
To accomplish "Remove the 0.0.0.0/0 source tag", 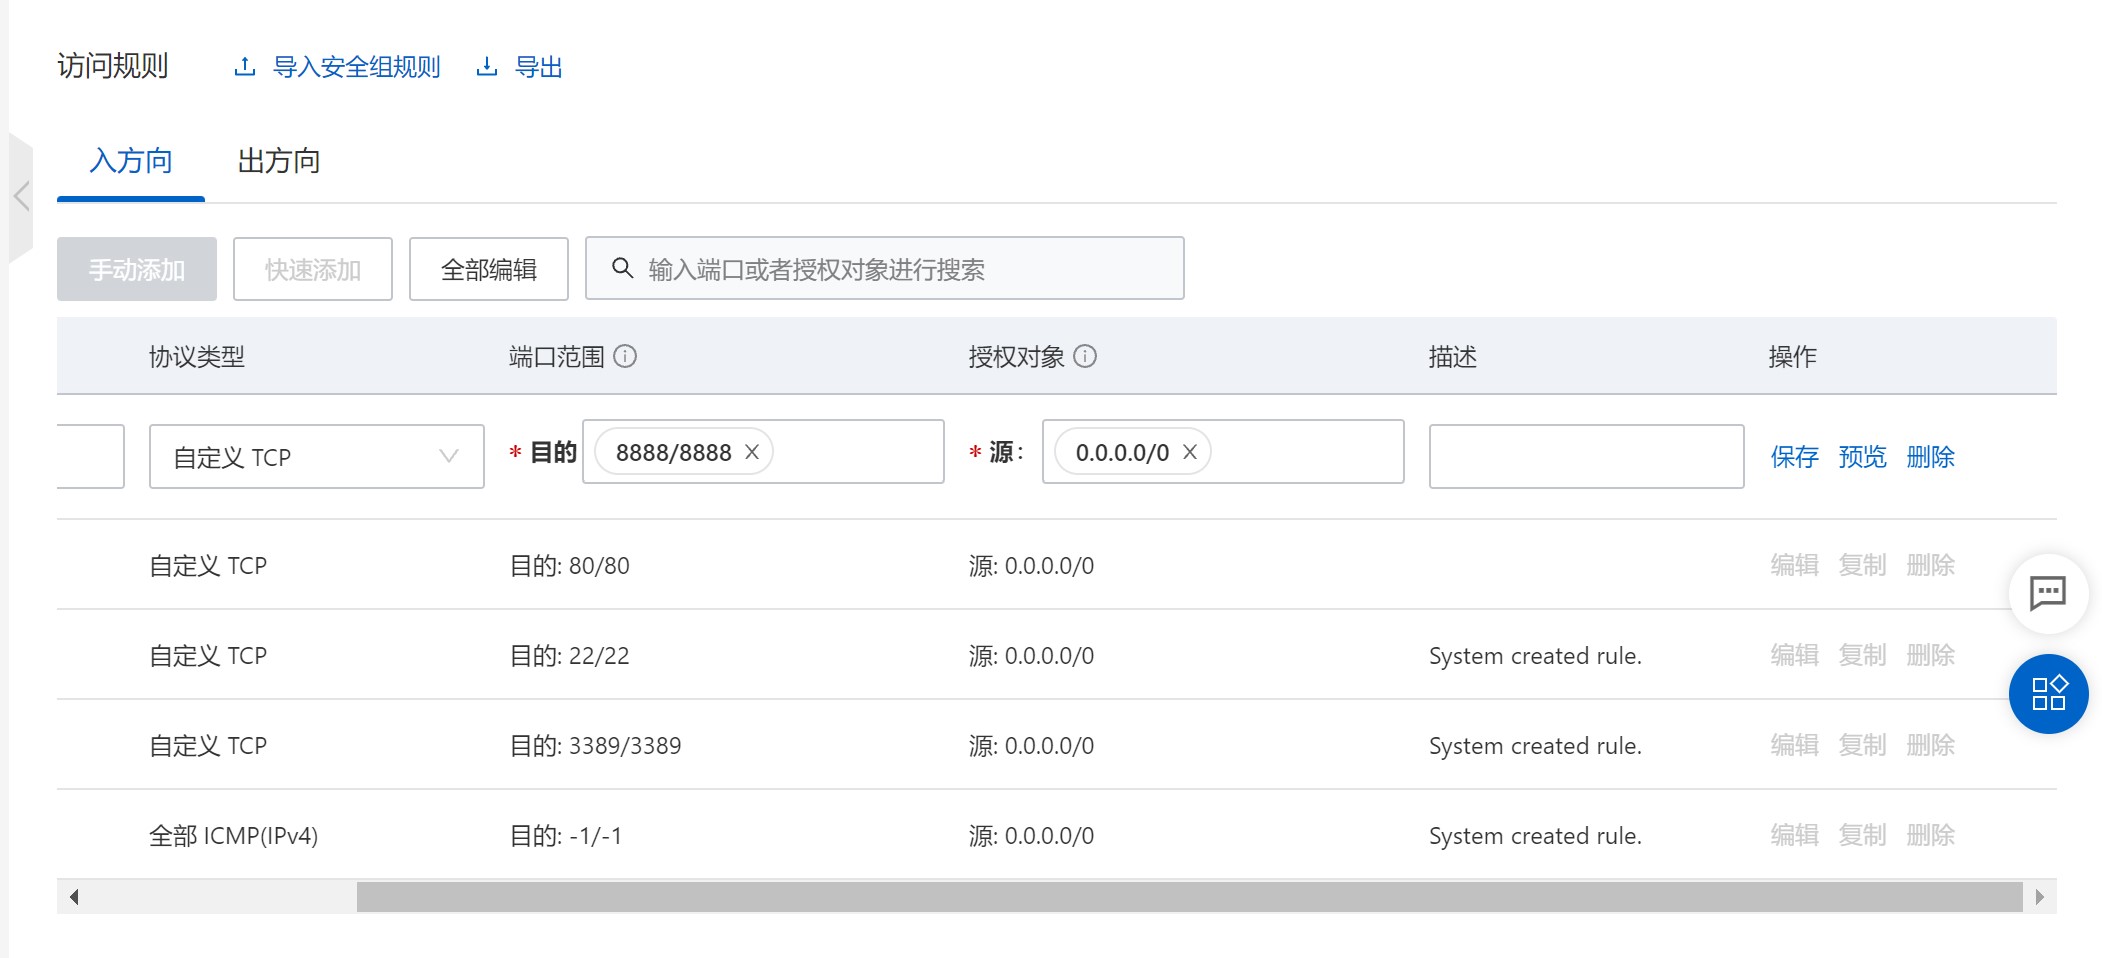I will click(x=1190, y=452).
